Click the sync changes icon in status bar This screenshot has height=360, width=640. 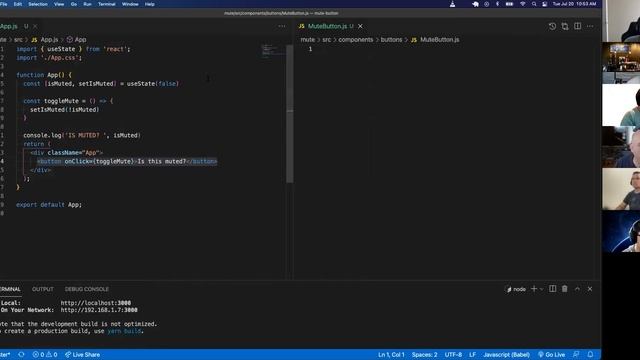click(x=21, y=354)
